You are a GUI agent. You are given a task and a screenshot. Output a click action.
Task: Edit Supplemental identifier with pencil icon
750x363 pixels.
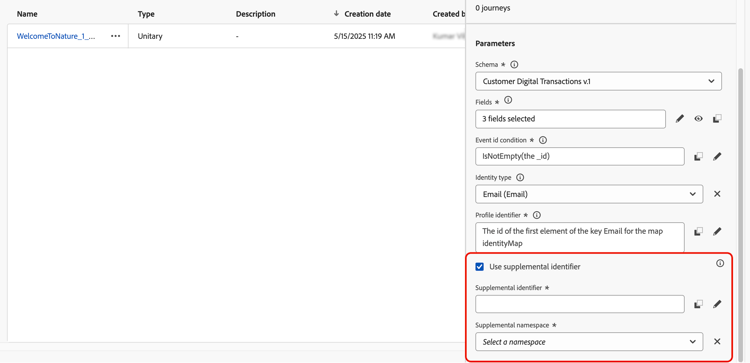(717, 304)
